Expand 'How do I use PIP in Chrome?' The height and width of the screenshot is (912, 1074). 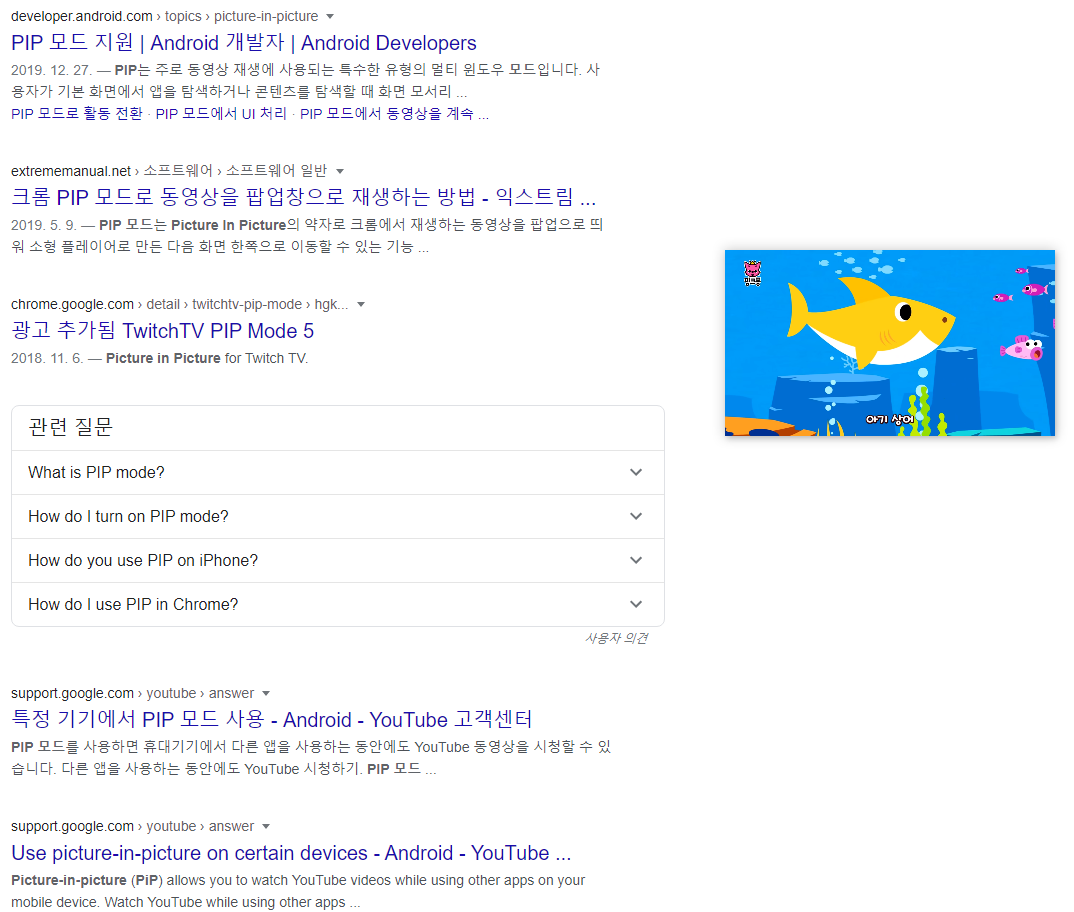coord(338,604)
